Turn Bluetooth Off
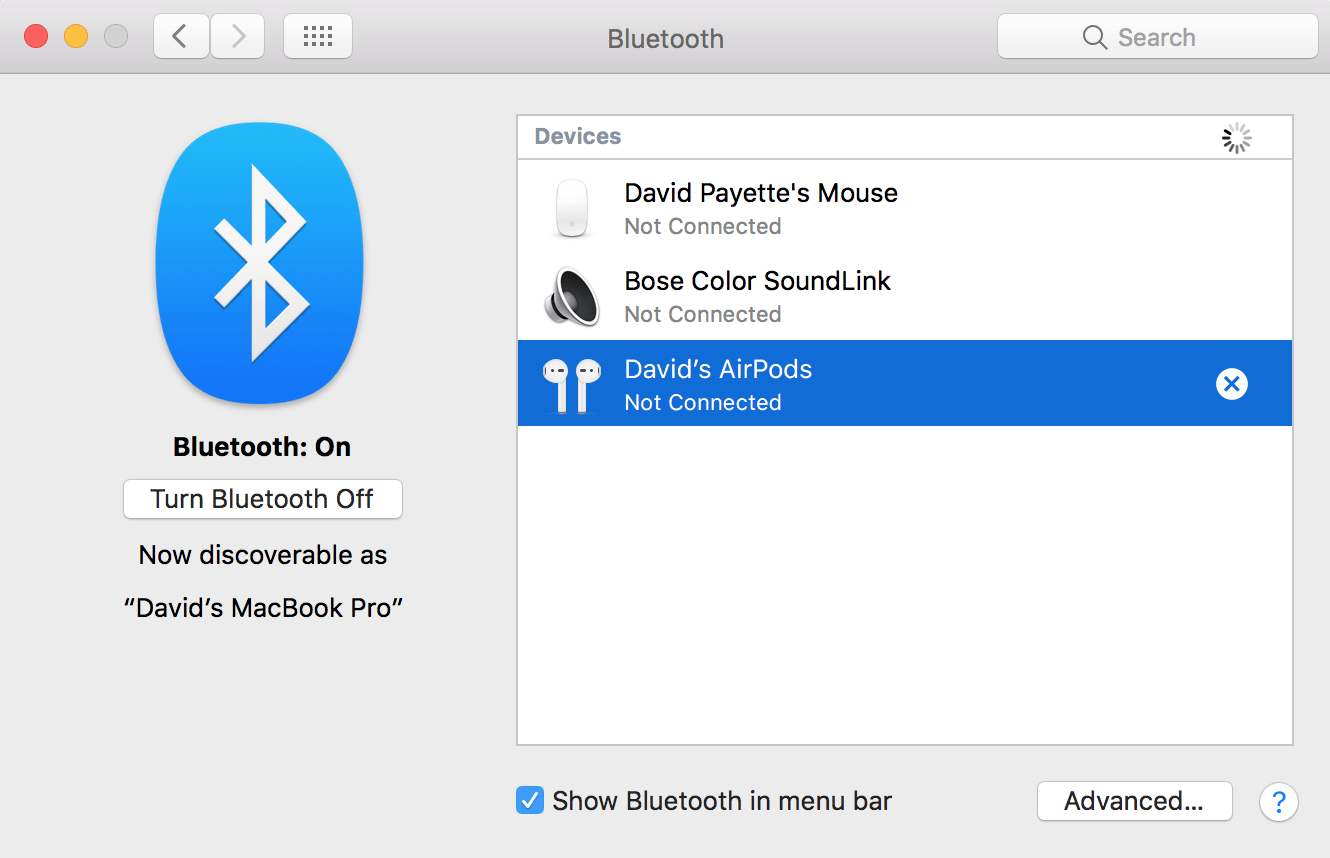 [x=262, y=499]
